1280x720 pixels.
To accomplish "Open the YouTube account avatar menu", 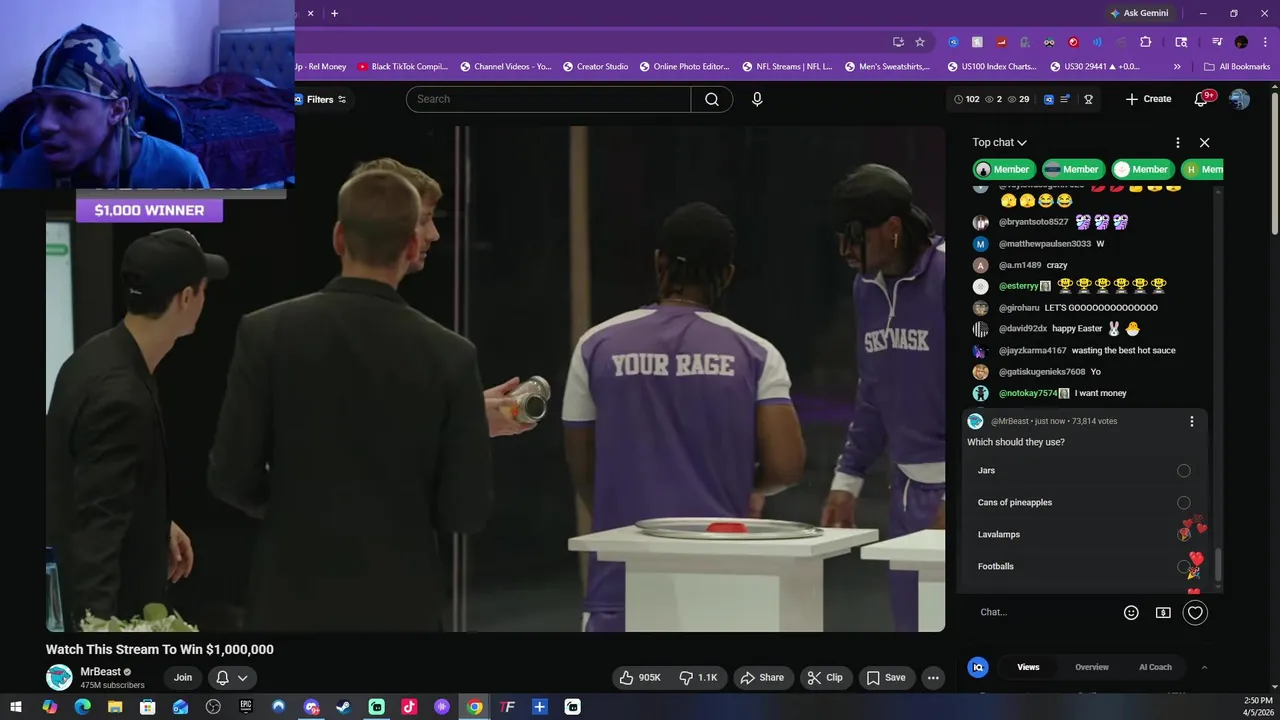I will pyautogui.click(x=1239, y=99).
